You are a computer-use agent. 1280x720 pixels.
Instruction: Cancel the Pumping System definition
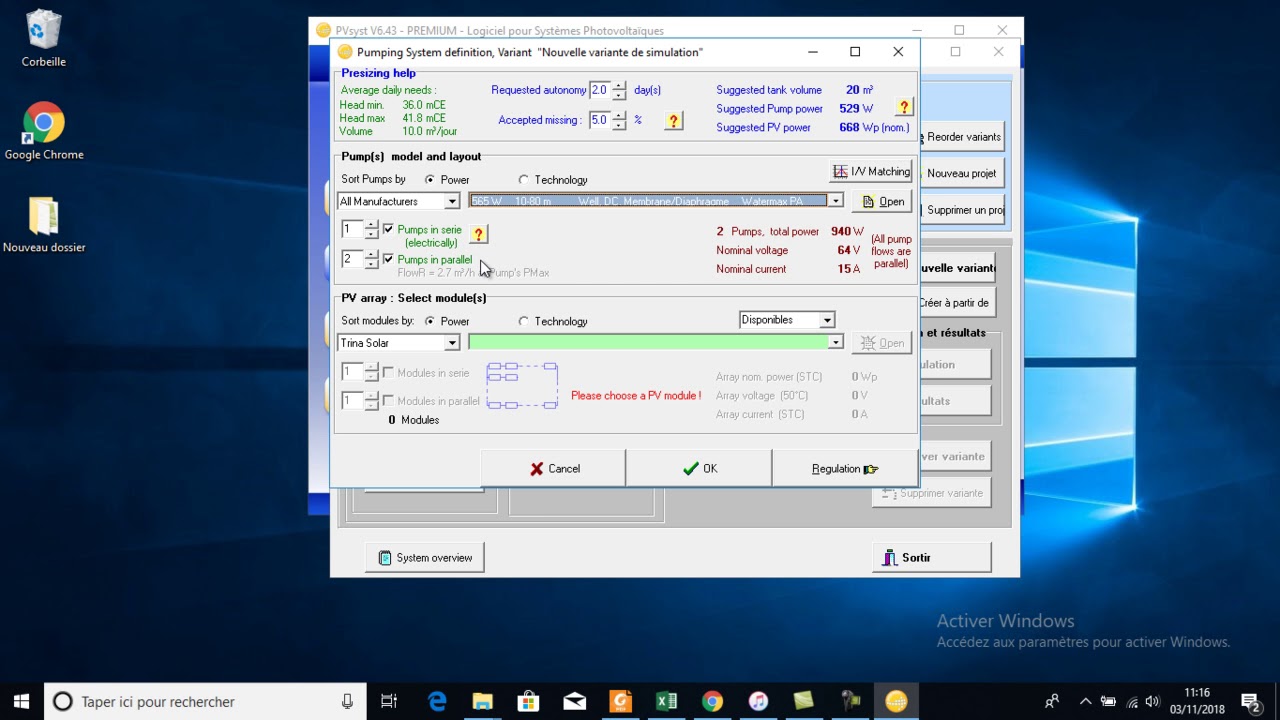(553, 468)
